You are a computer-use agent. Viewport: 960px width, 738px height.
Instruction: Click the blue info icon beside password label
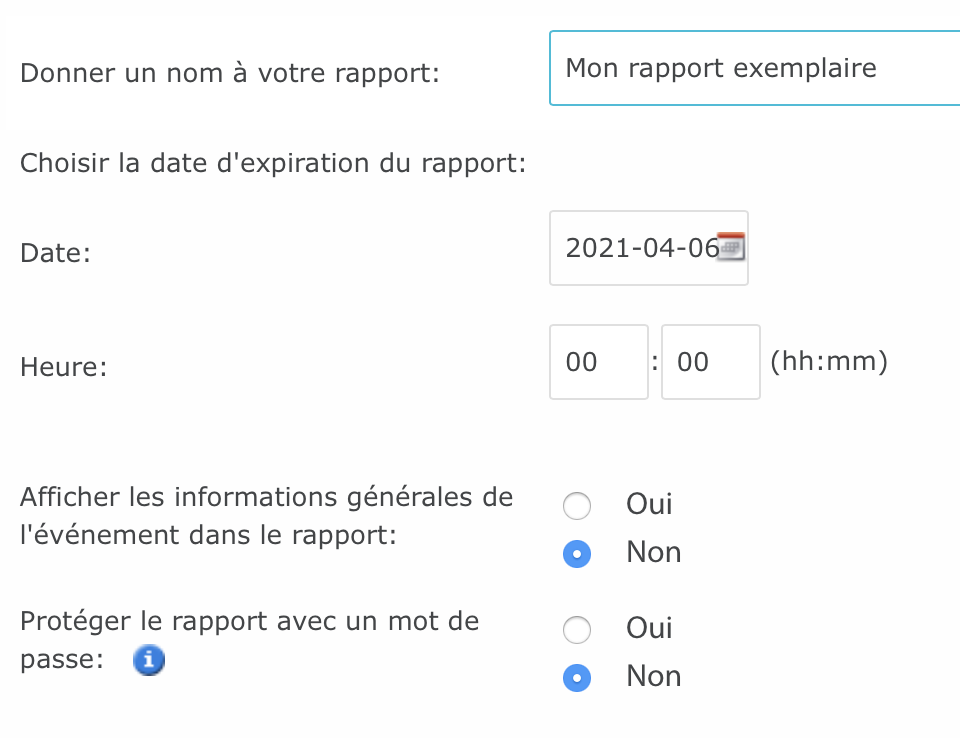[x=149, y=661]
